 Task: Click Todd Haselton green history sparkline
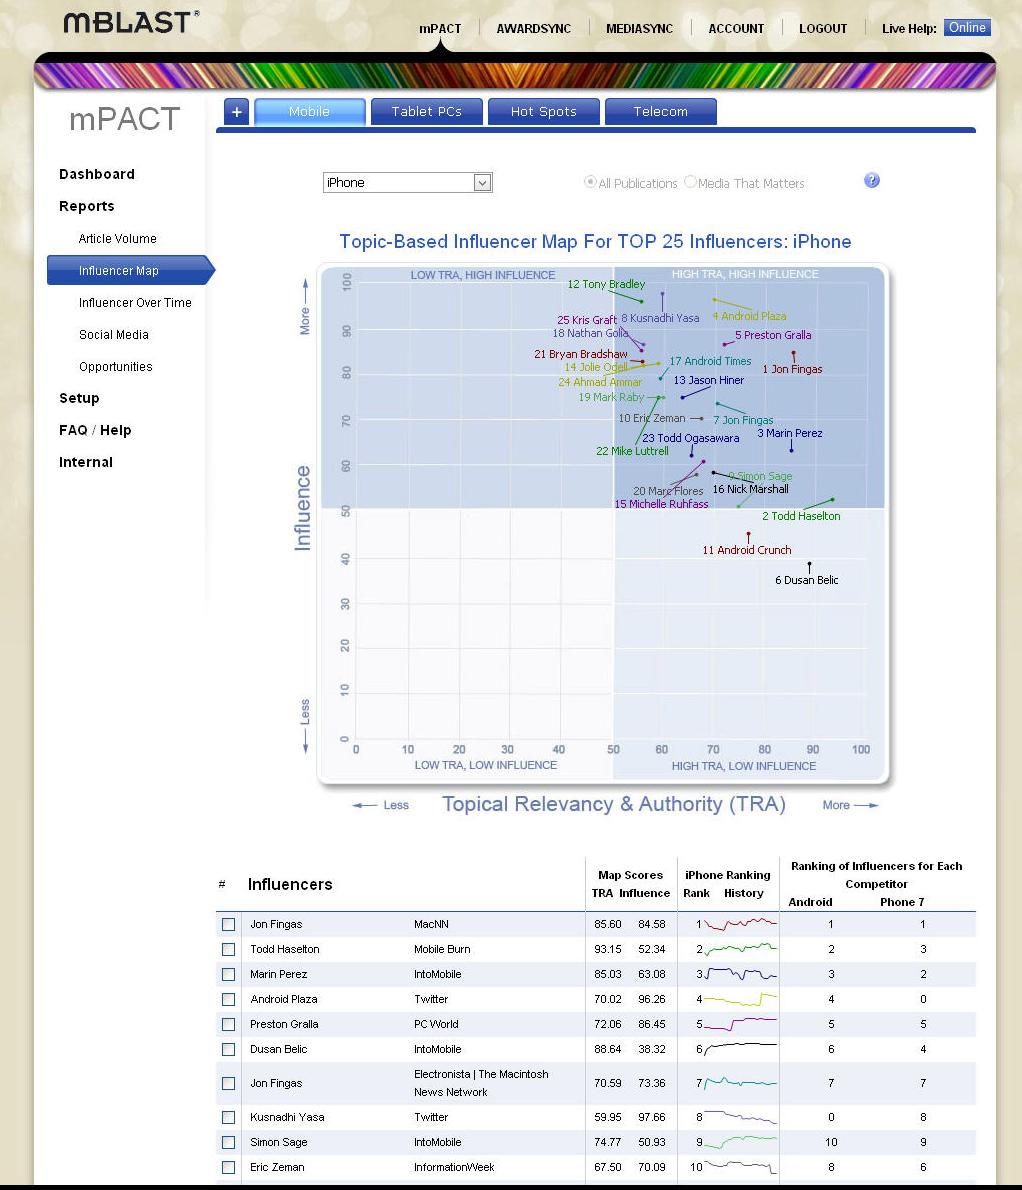click(741, 949)
